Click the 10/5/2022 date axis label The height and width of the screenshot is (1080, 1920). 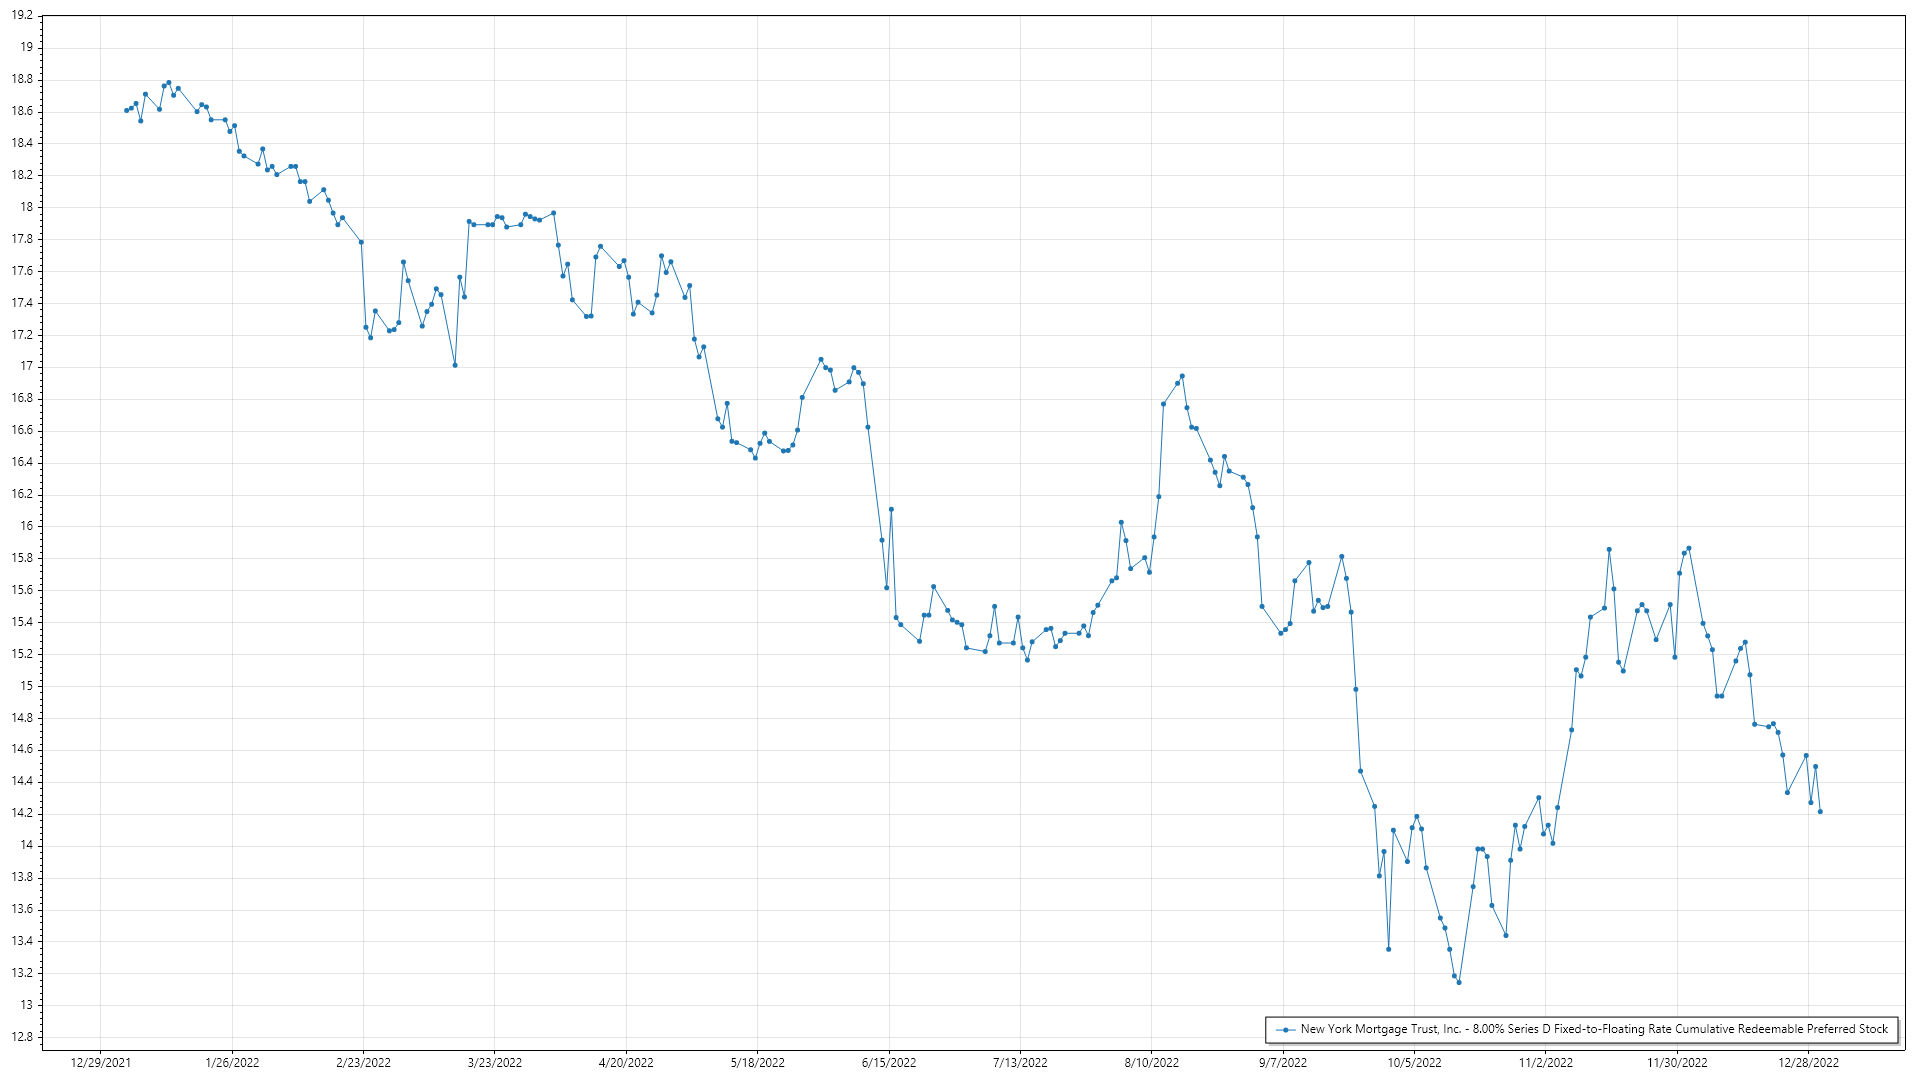coord(1414,1063)
